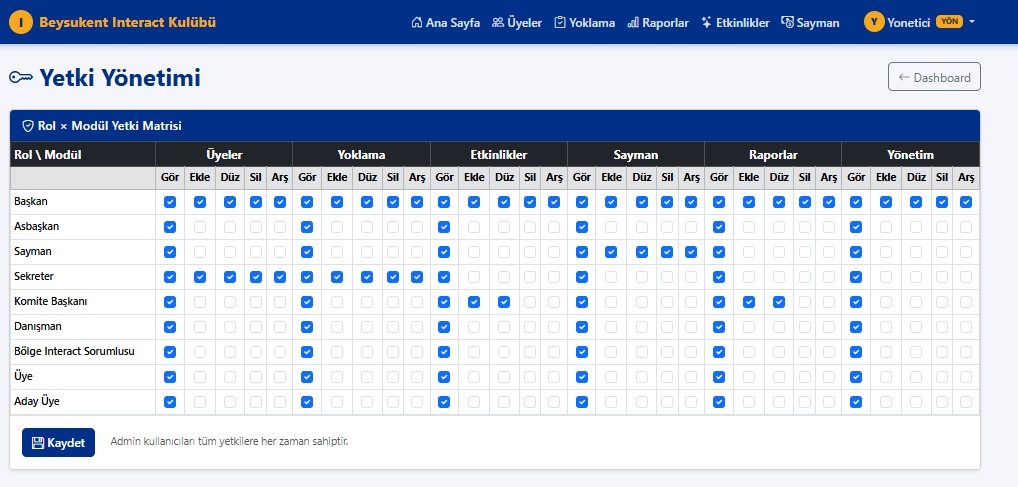Image resolution: width=1018 pixels, height=487 pixels.
Task: Check Aday Üye's Yönetim Arş checkbox
Action: pos(966,402)
